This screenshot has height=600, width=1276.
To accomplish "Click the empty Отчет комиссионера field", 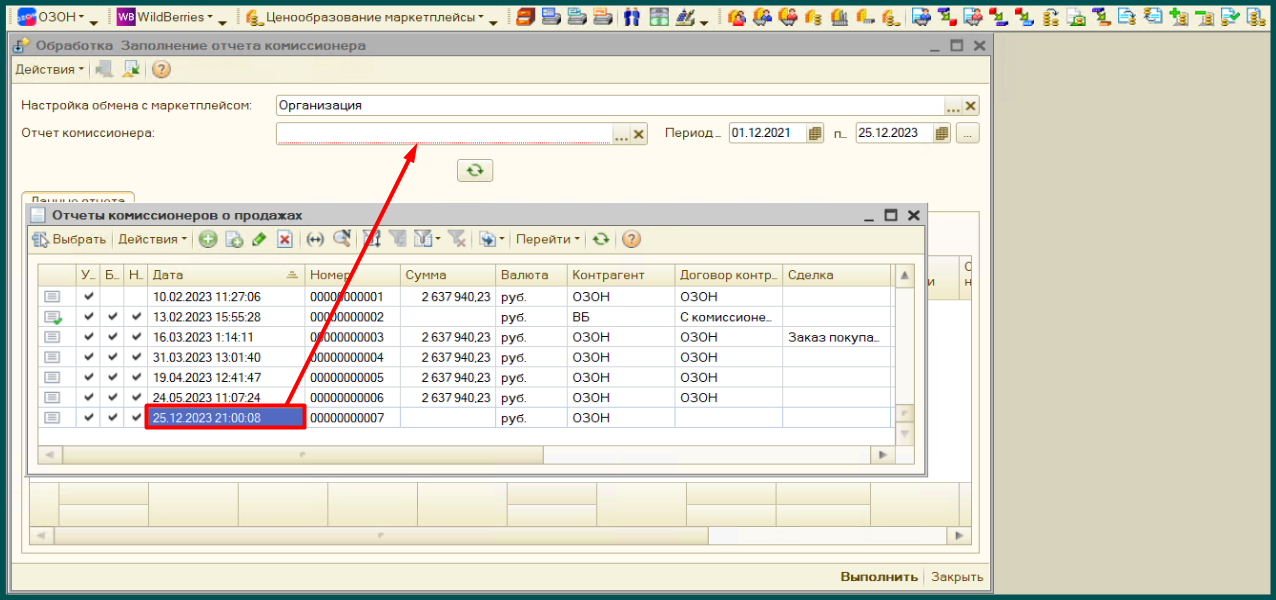I will point(444,134).
